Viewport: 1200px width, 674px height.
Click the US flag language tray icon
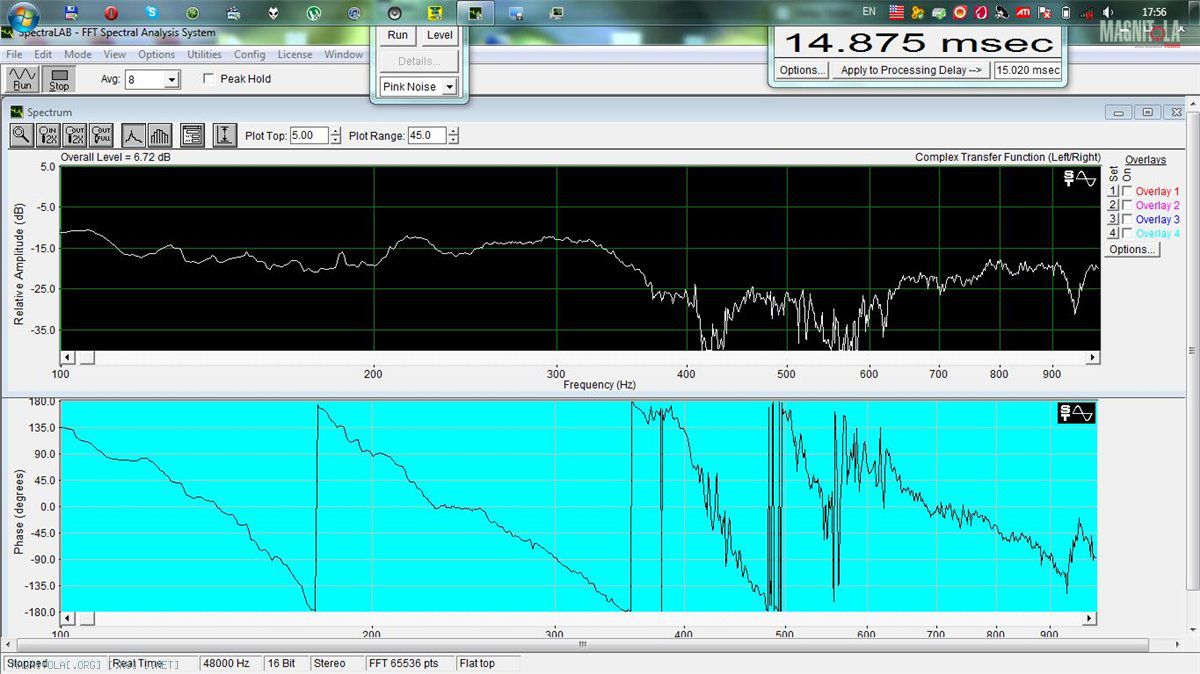click(x=896, y=12)
